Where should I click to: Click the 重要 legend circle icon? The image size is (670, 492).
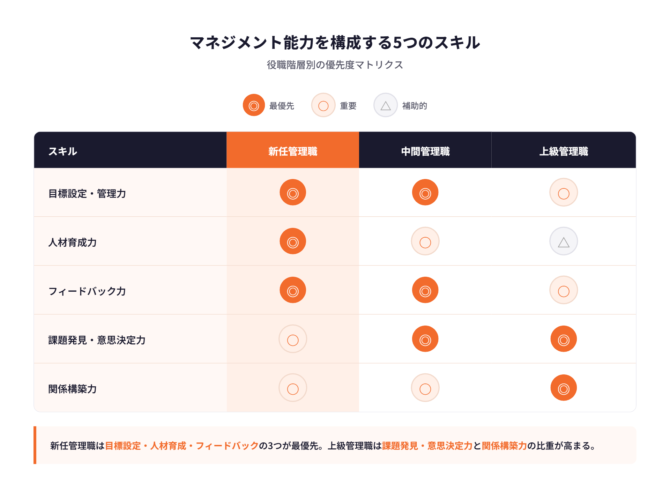[x=323, y=105]
